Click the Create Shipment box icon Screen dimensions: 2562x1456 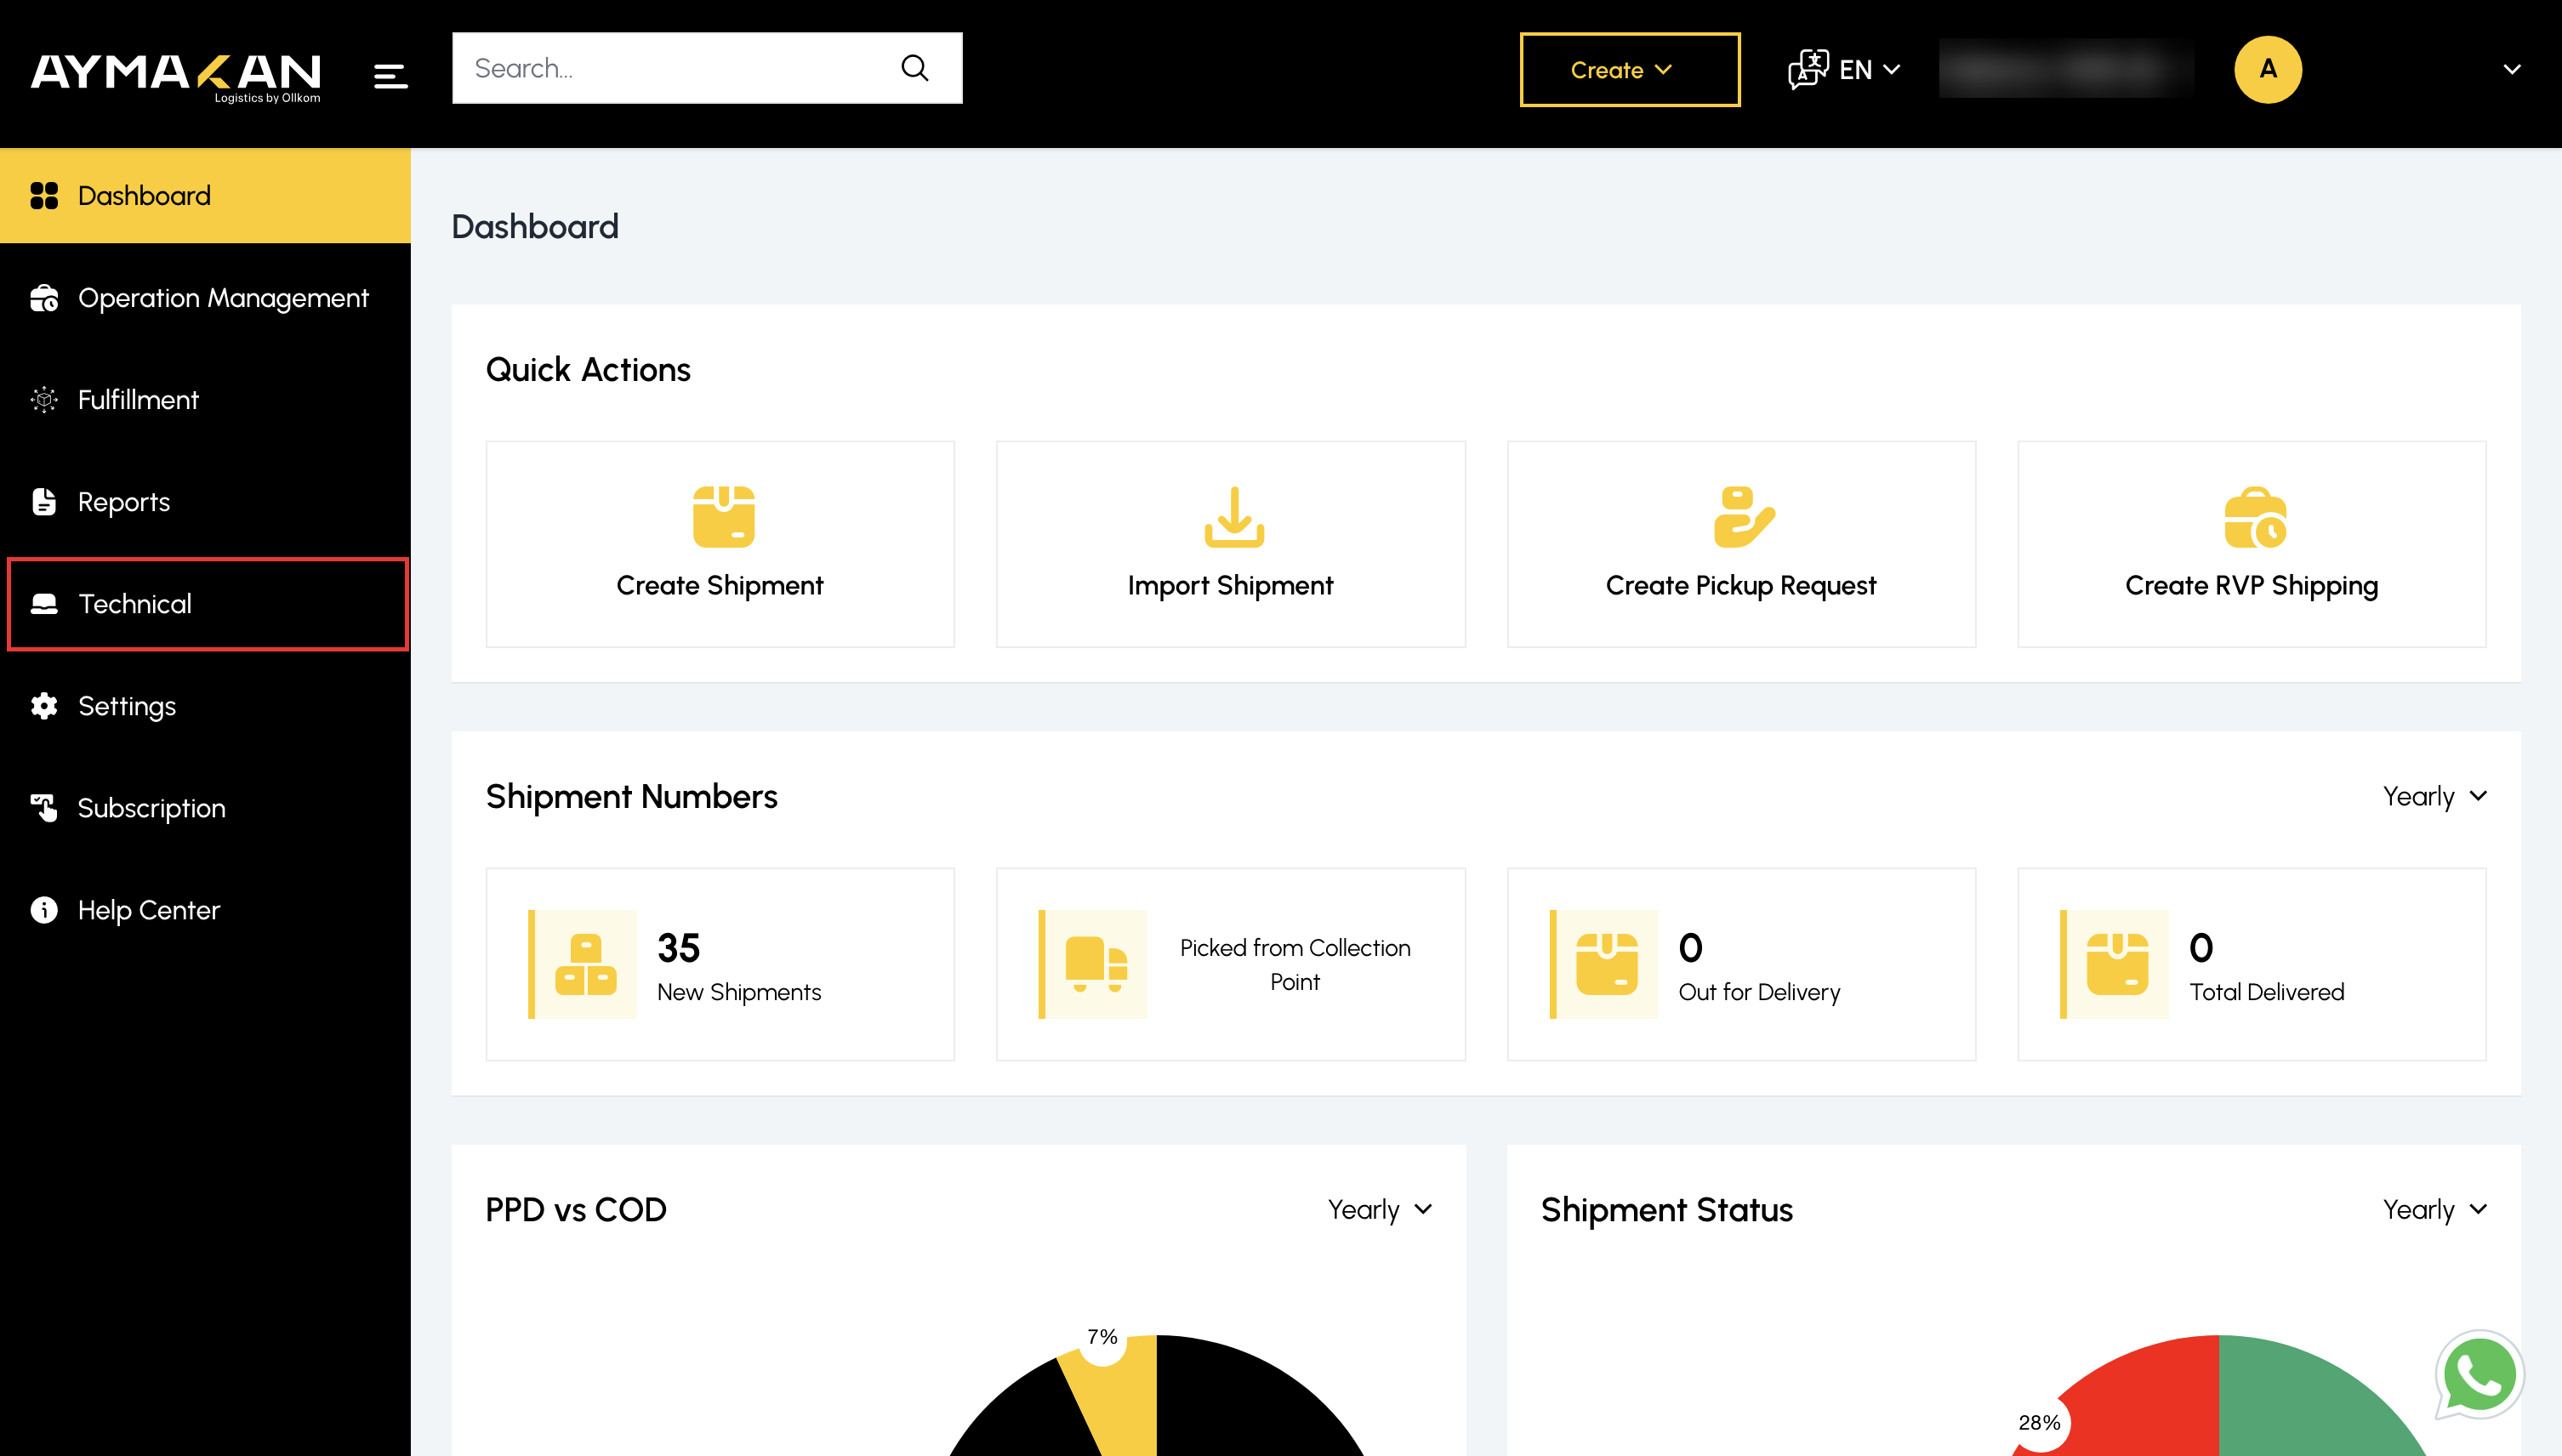coord(723,516)
